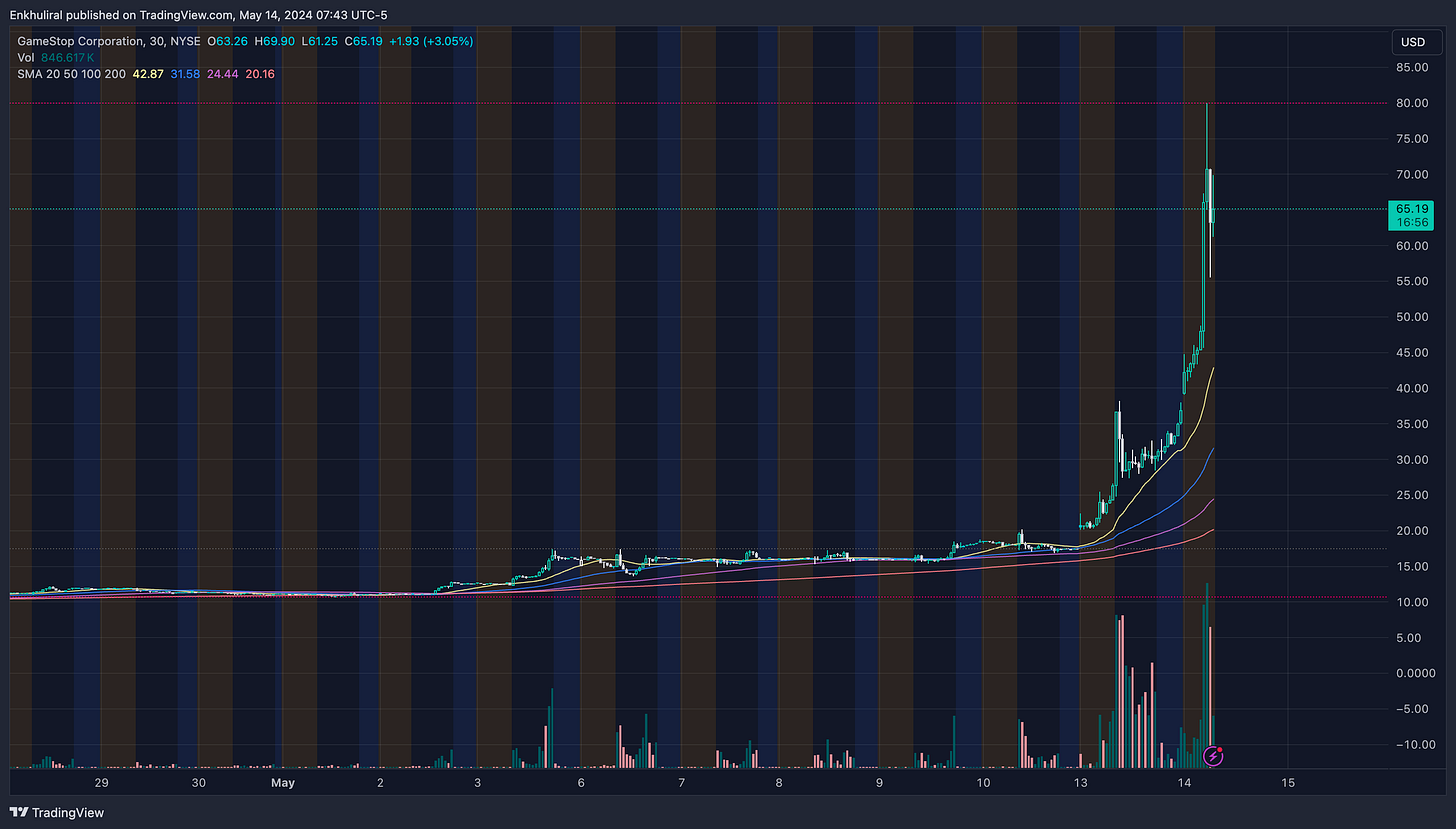1456x829 pixels.
Task: Click the current price tag 65.19 on axis
Action: click(1411, 209)
